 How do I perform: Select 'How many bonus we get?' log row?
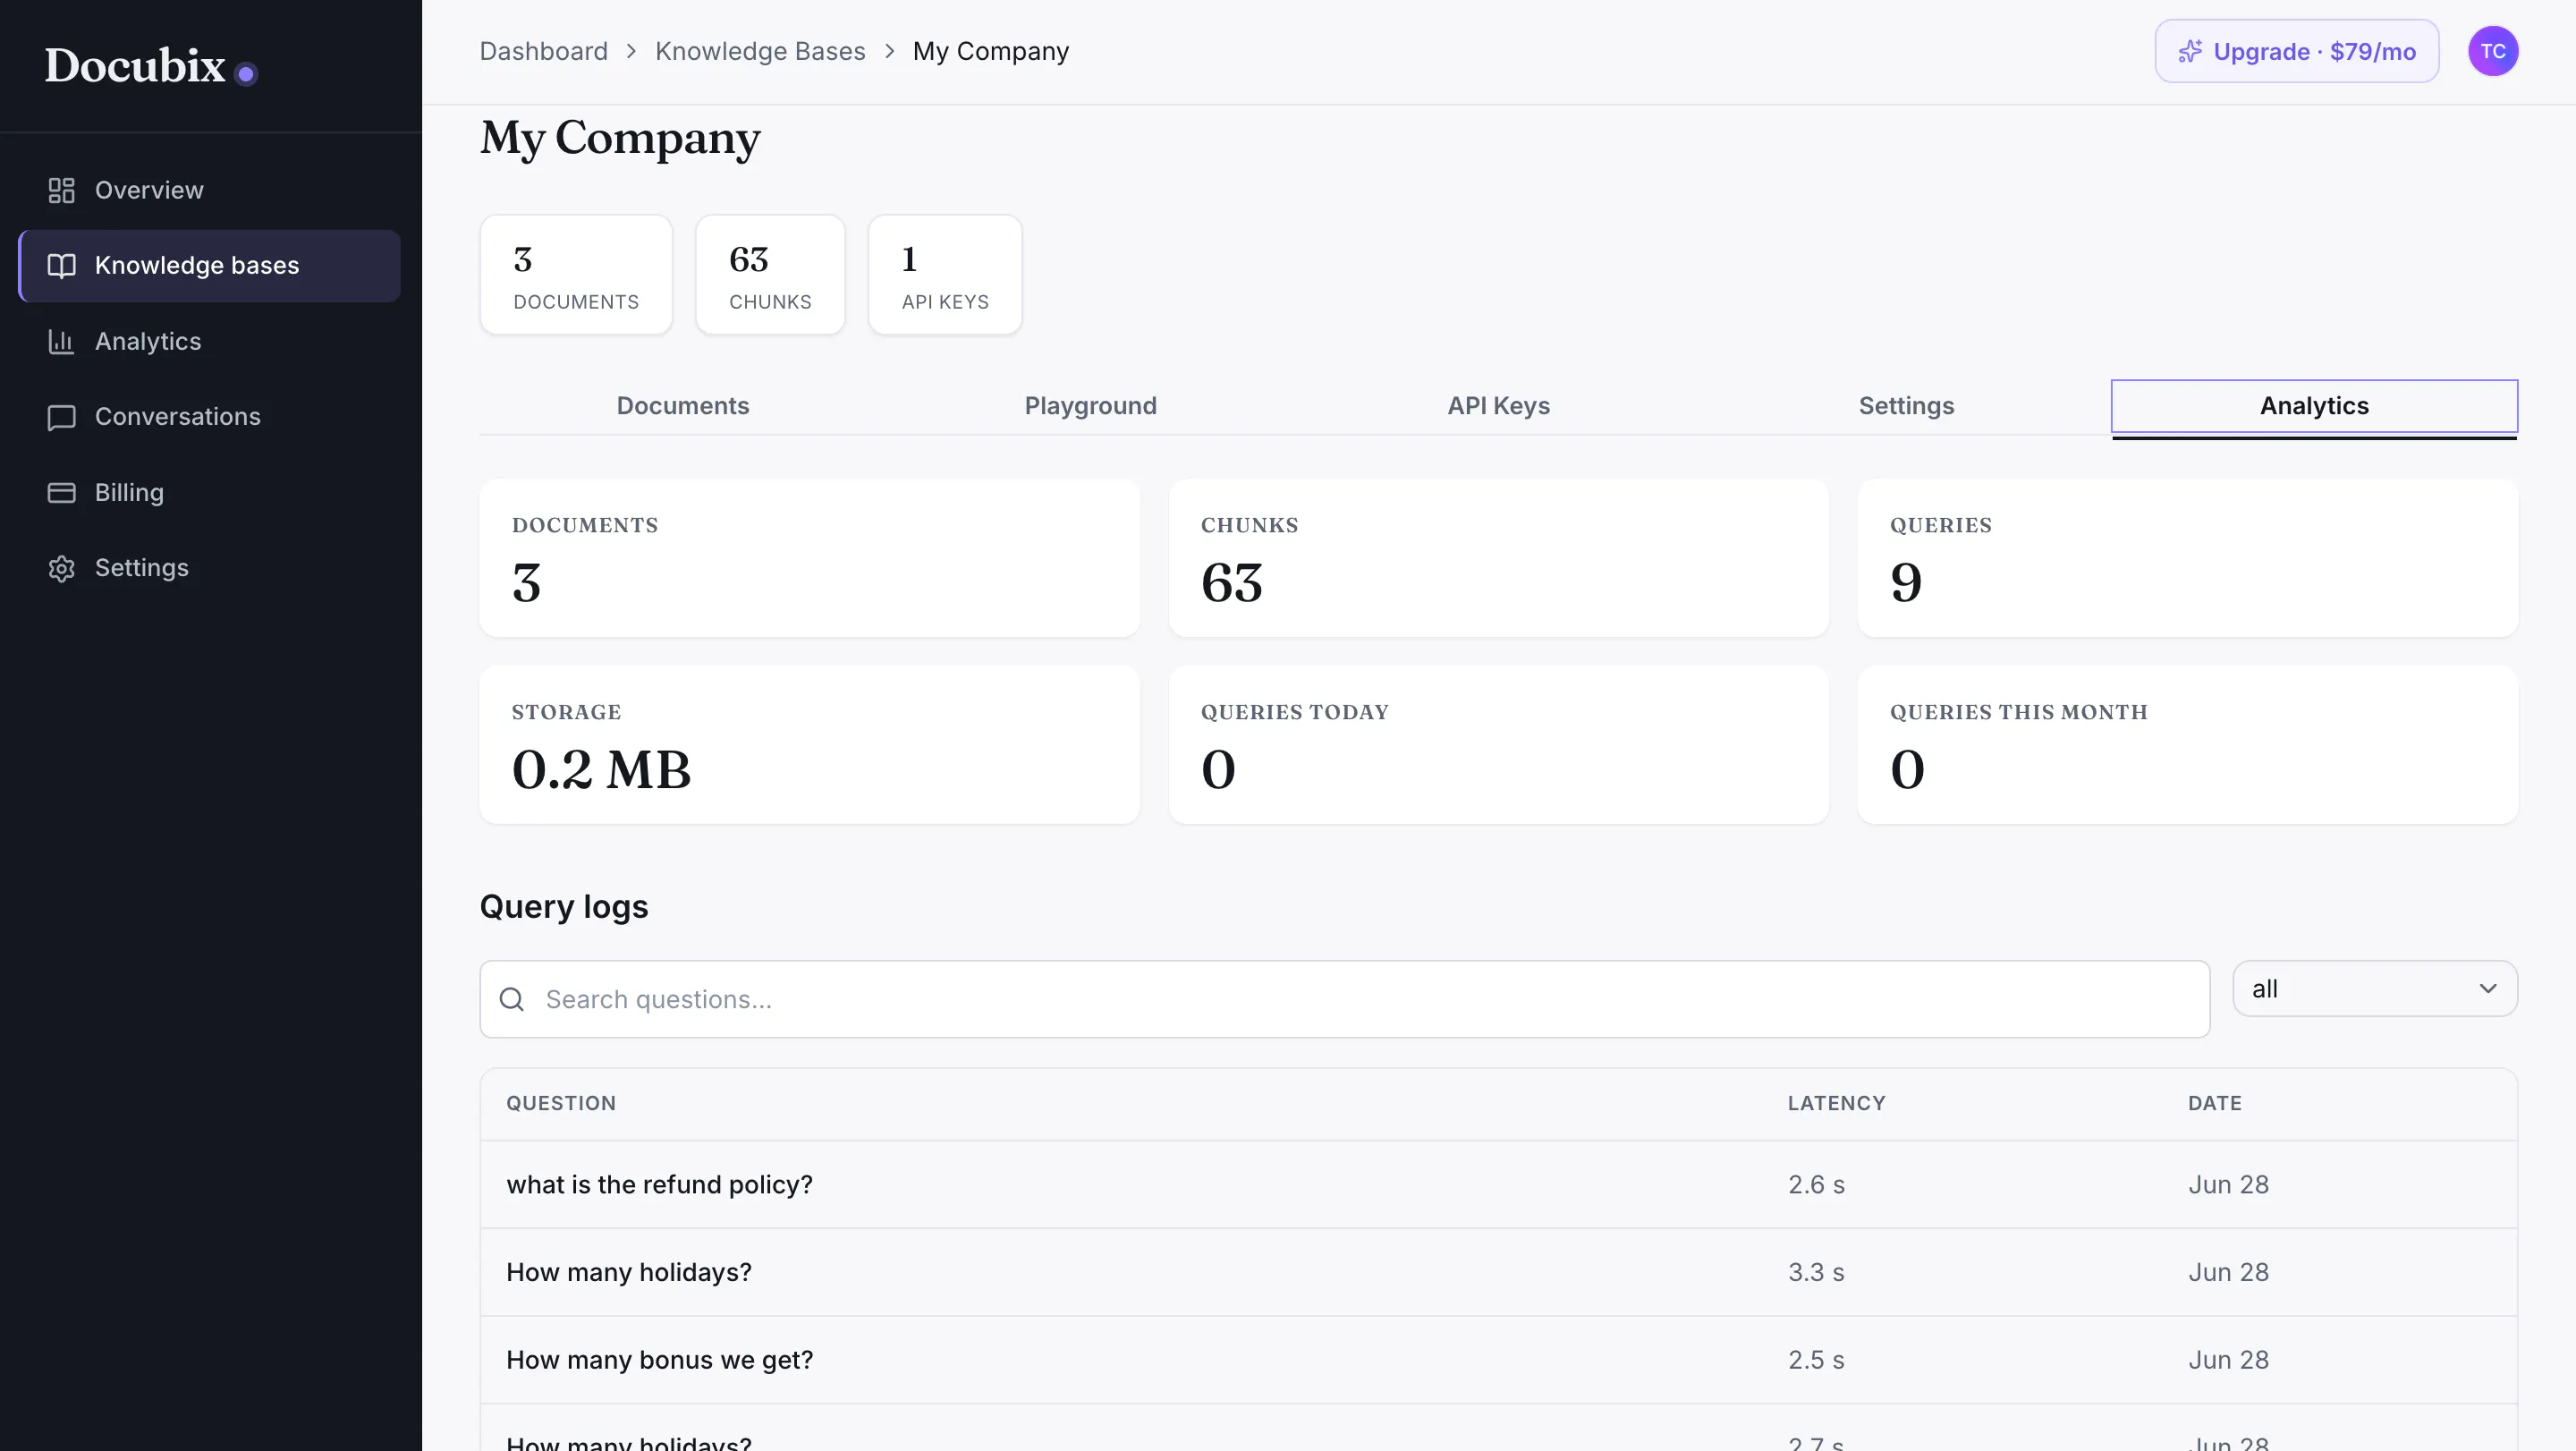click(1498, 1360)
